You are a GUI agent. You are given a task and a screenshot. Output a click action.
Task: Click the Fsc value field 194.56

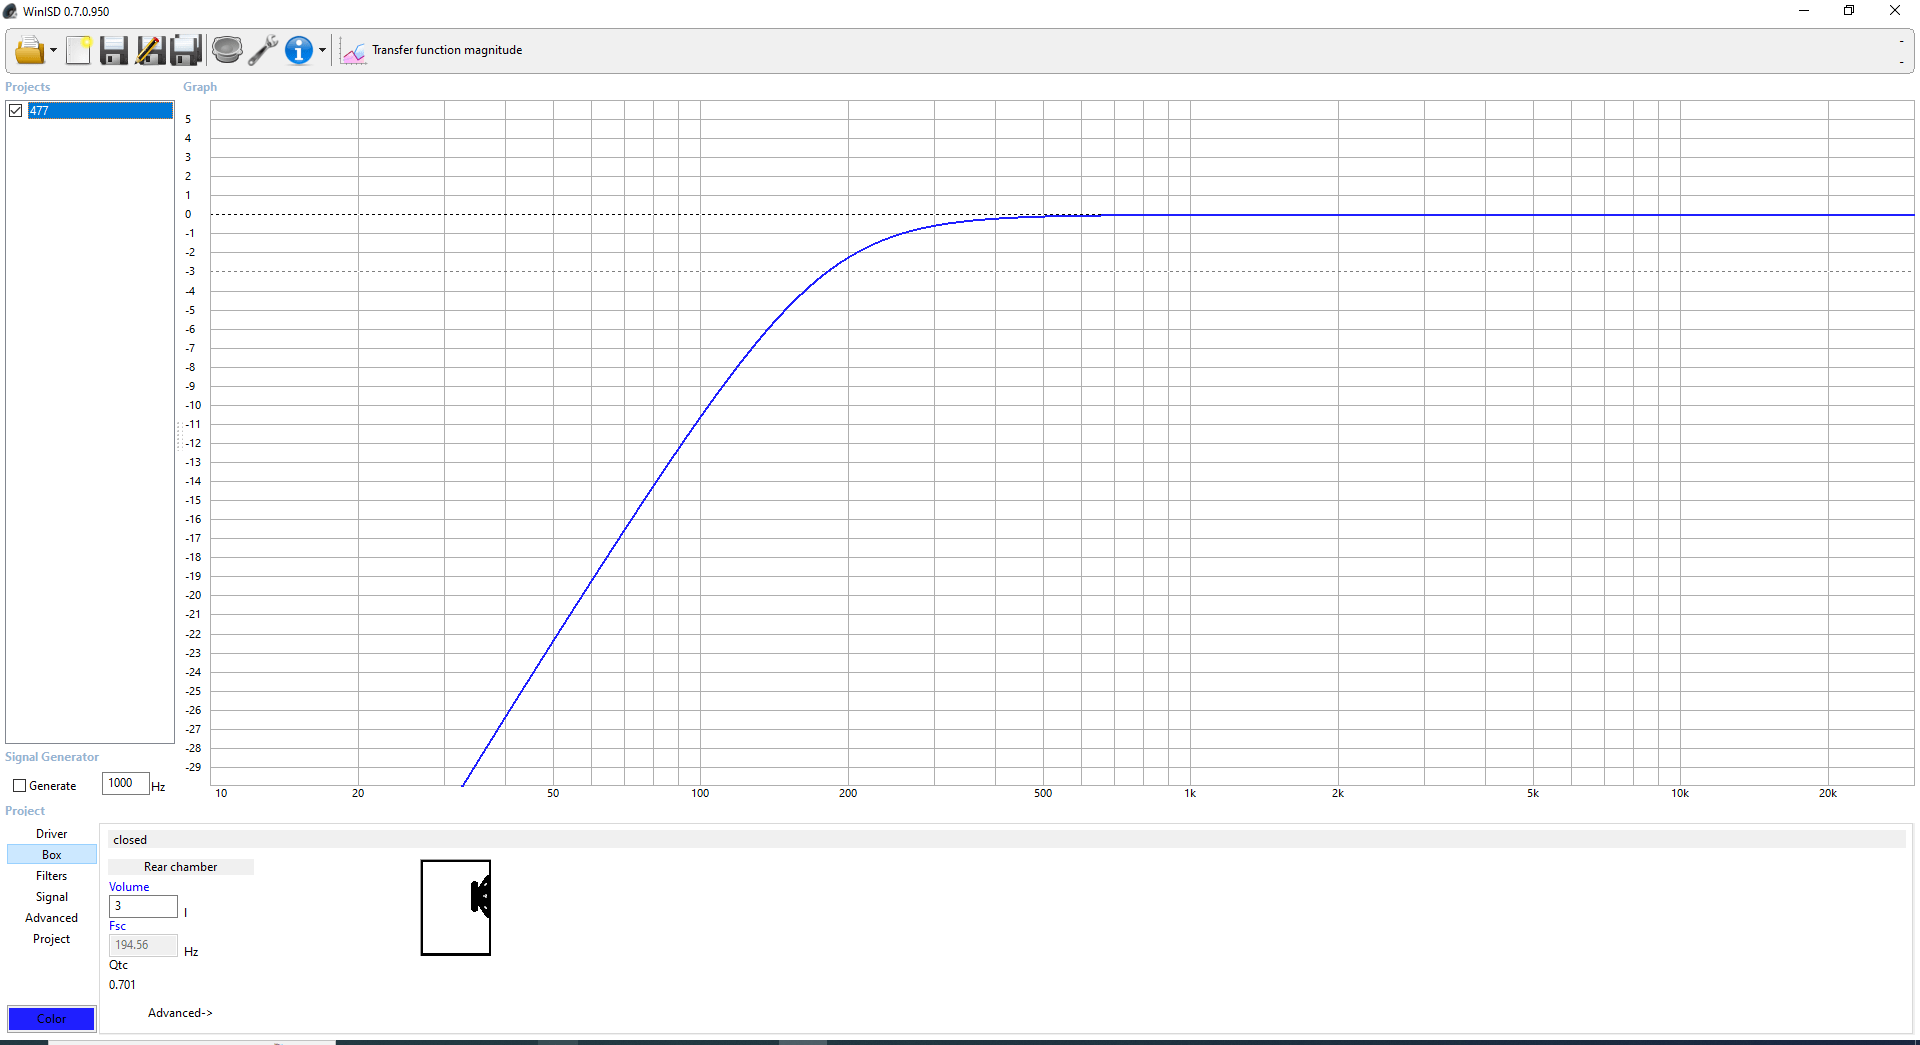(143, 945)
